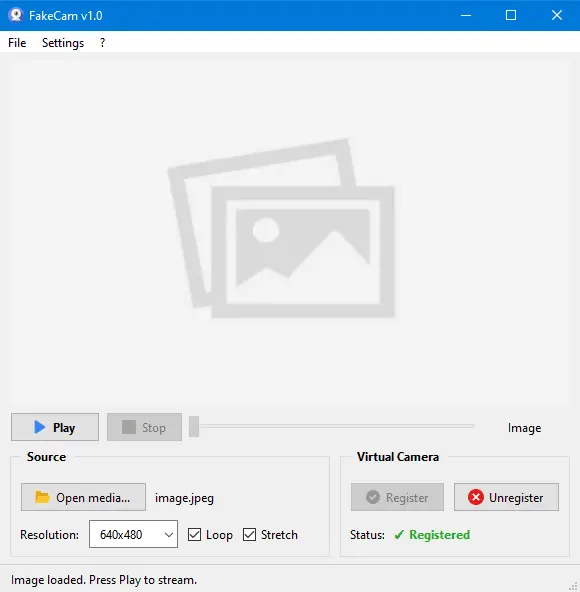Open the File menu
This screenshot has height=592, width=580.
[x=17, y=43]
